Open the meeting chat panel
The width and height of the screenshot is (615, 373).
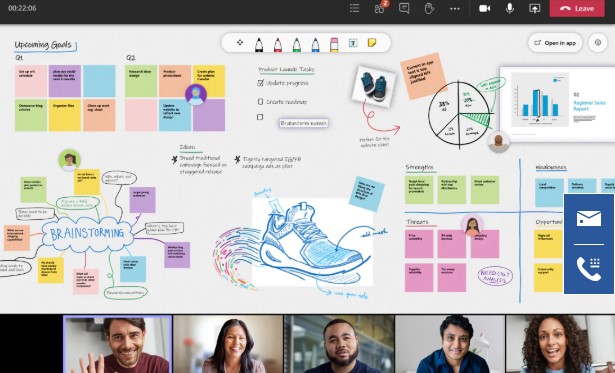pos(404,8)
